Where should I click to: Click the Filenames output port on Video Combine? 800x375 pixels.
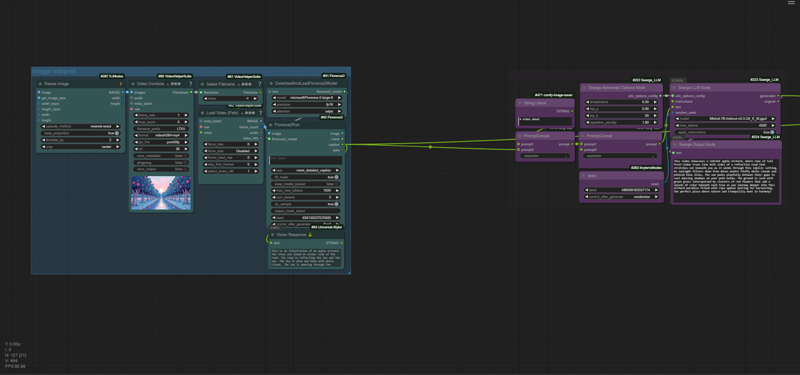pos(191,92)
